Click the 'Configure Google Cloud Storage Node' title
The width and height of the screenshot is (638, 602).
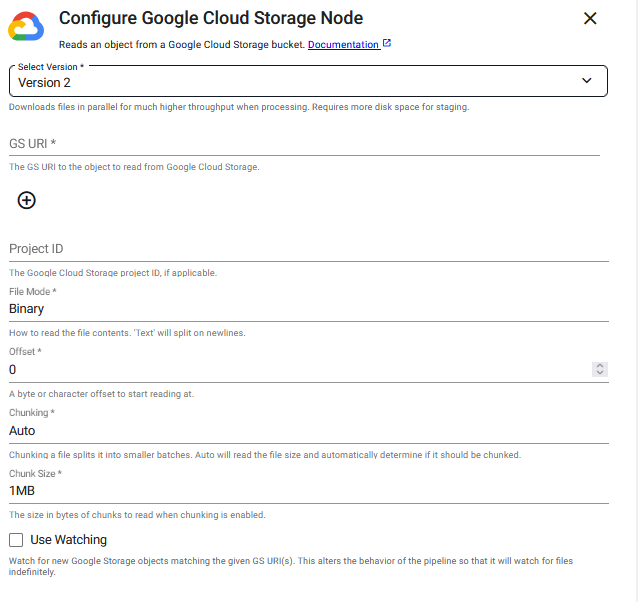point(211,18)
